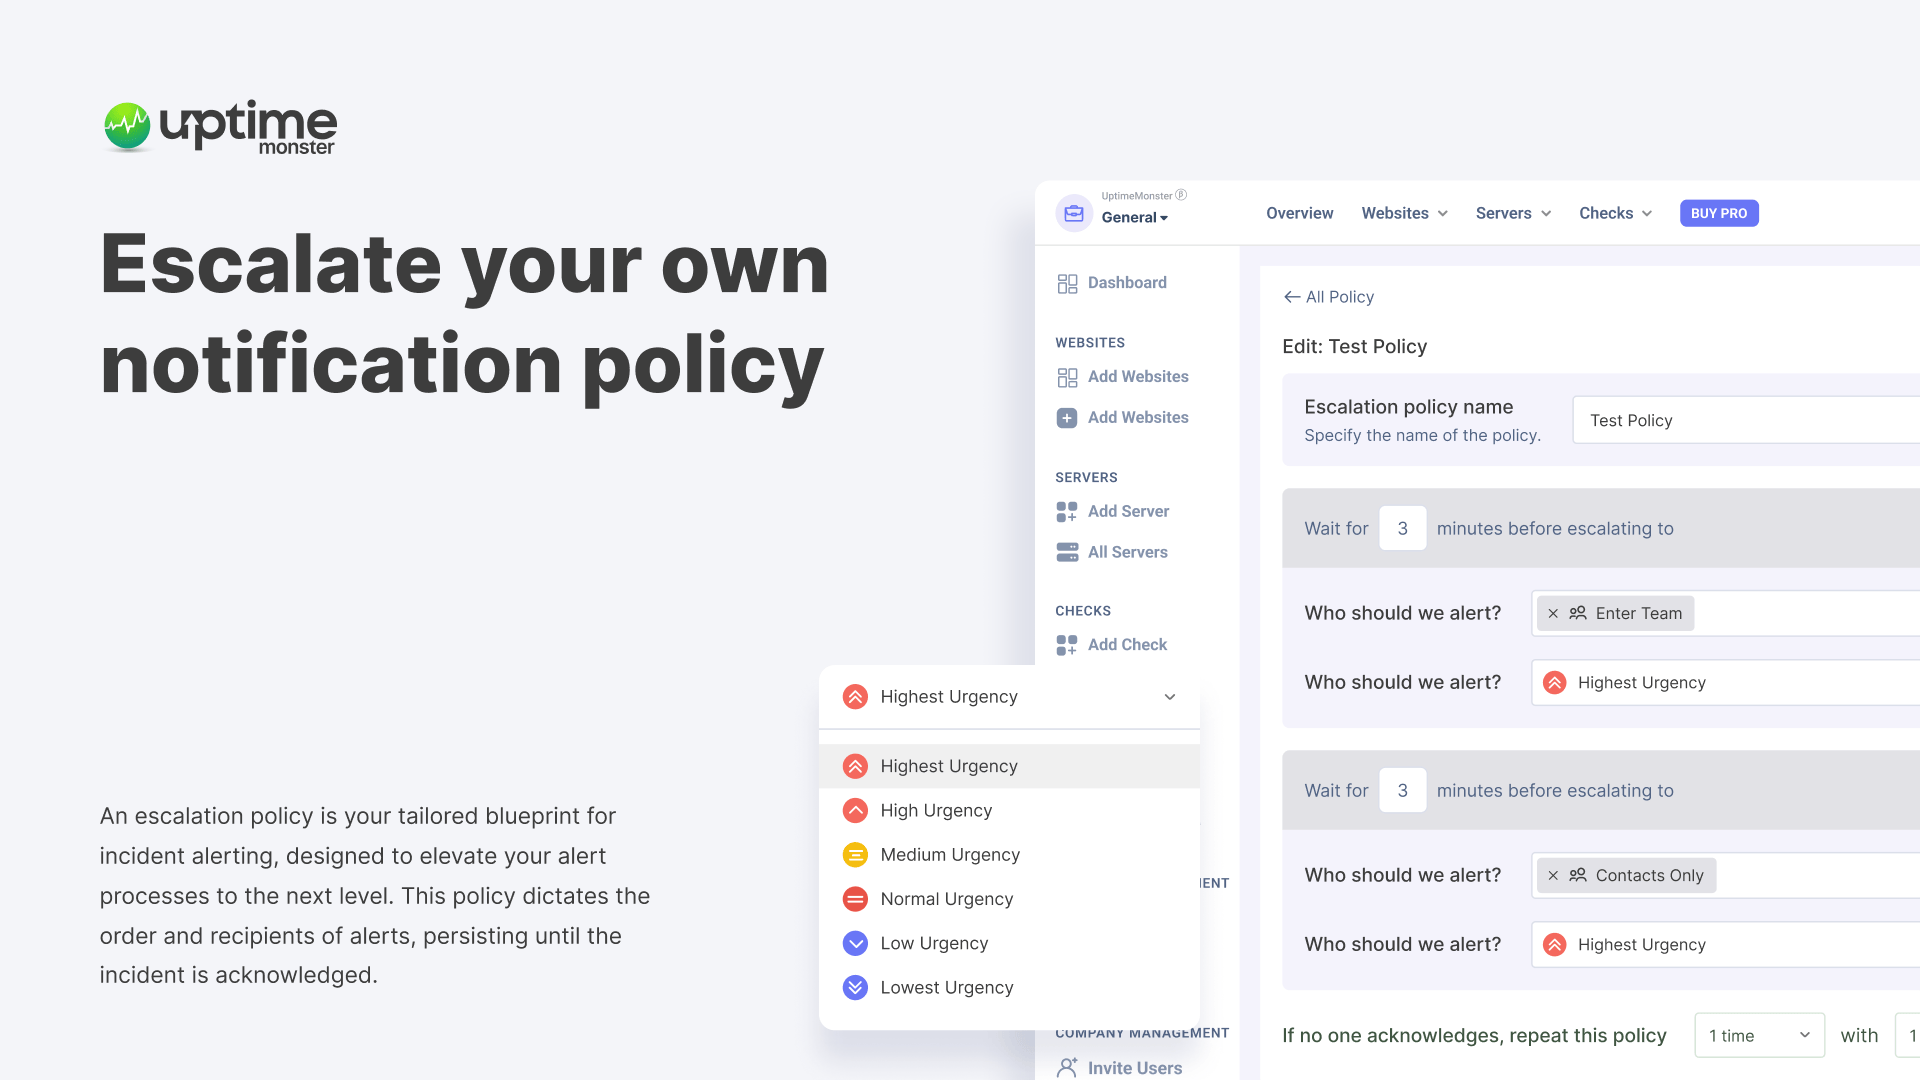This screenshot has width=1920, height=1080.
Task: Go back via All Policy link
Action: (x=1329, y=297)
